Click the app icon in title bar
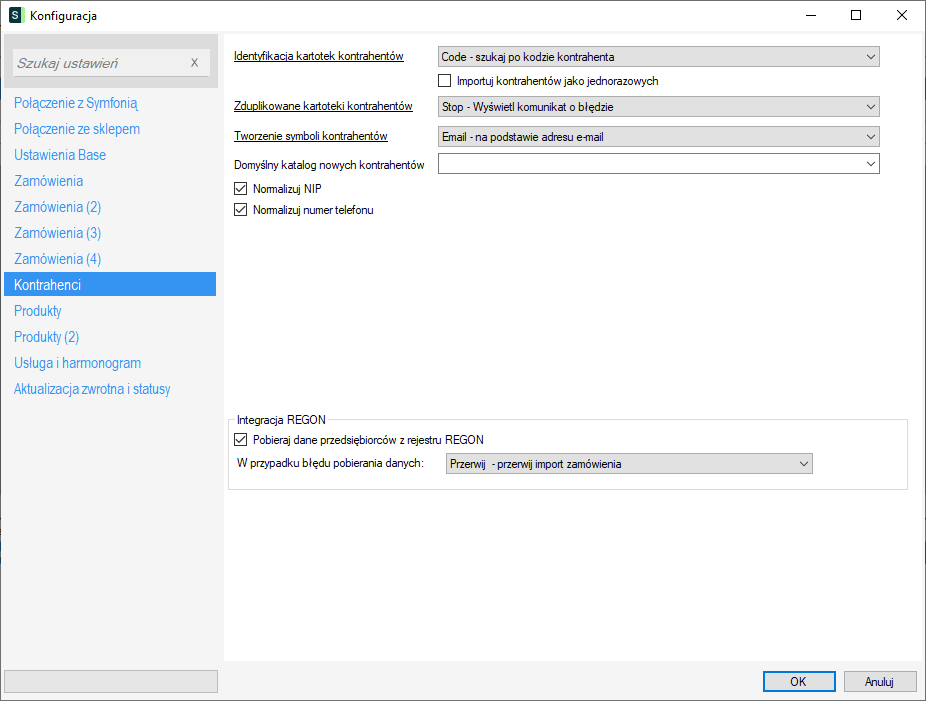Viewport: 926px width, 701px height. pos(16,15)
